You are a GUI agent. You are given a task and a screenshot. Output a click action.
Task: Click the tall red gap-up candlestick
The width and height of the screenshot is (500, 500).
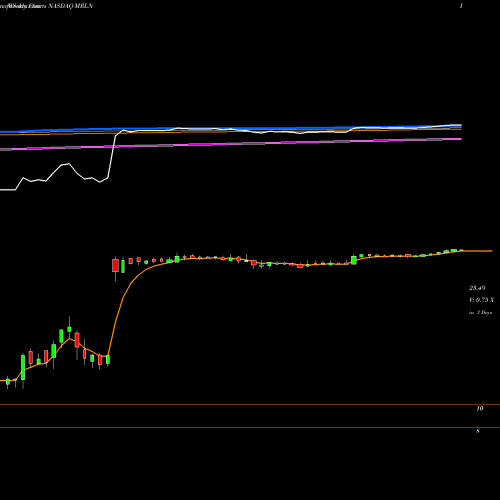click(x=115, y=266)
